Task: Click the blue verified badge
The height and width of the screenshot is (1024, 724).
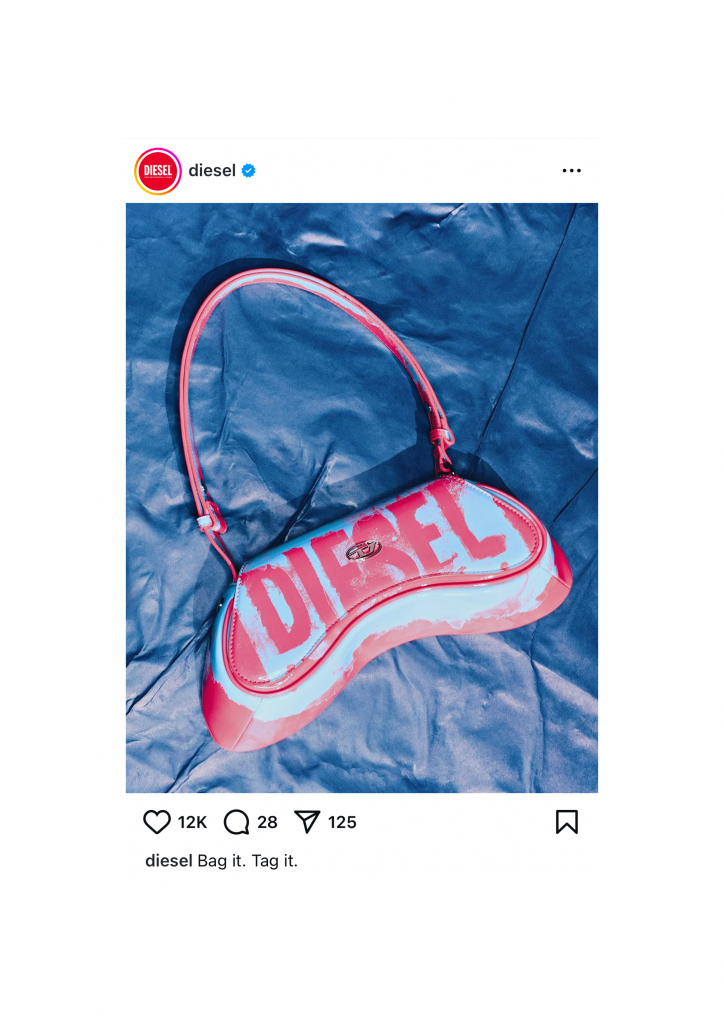Action: click(248, 170)
